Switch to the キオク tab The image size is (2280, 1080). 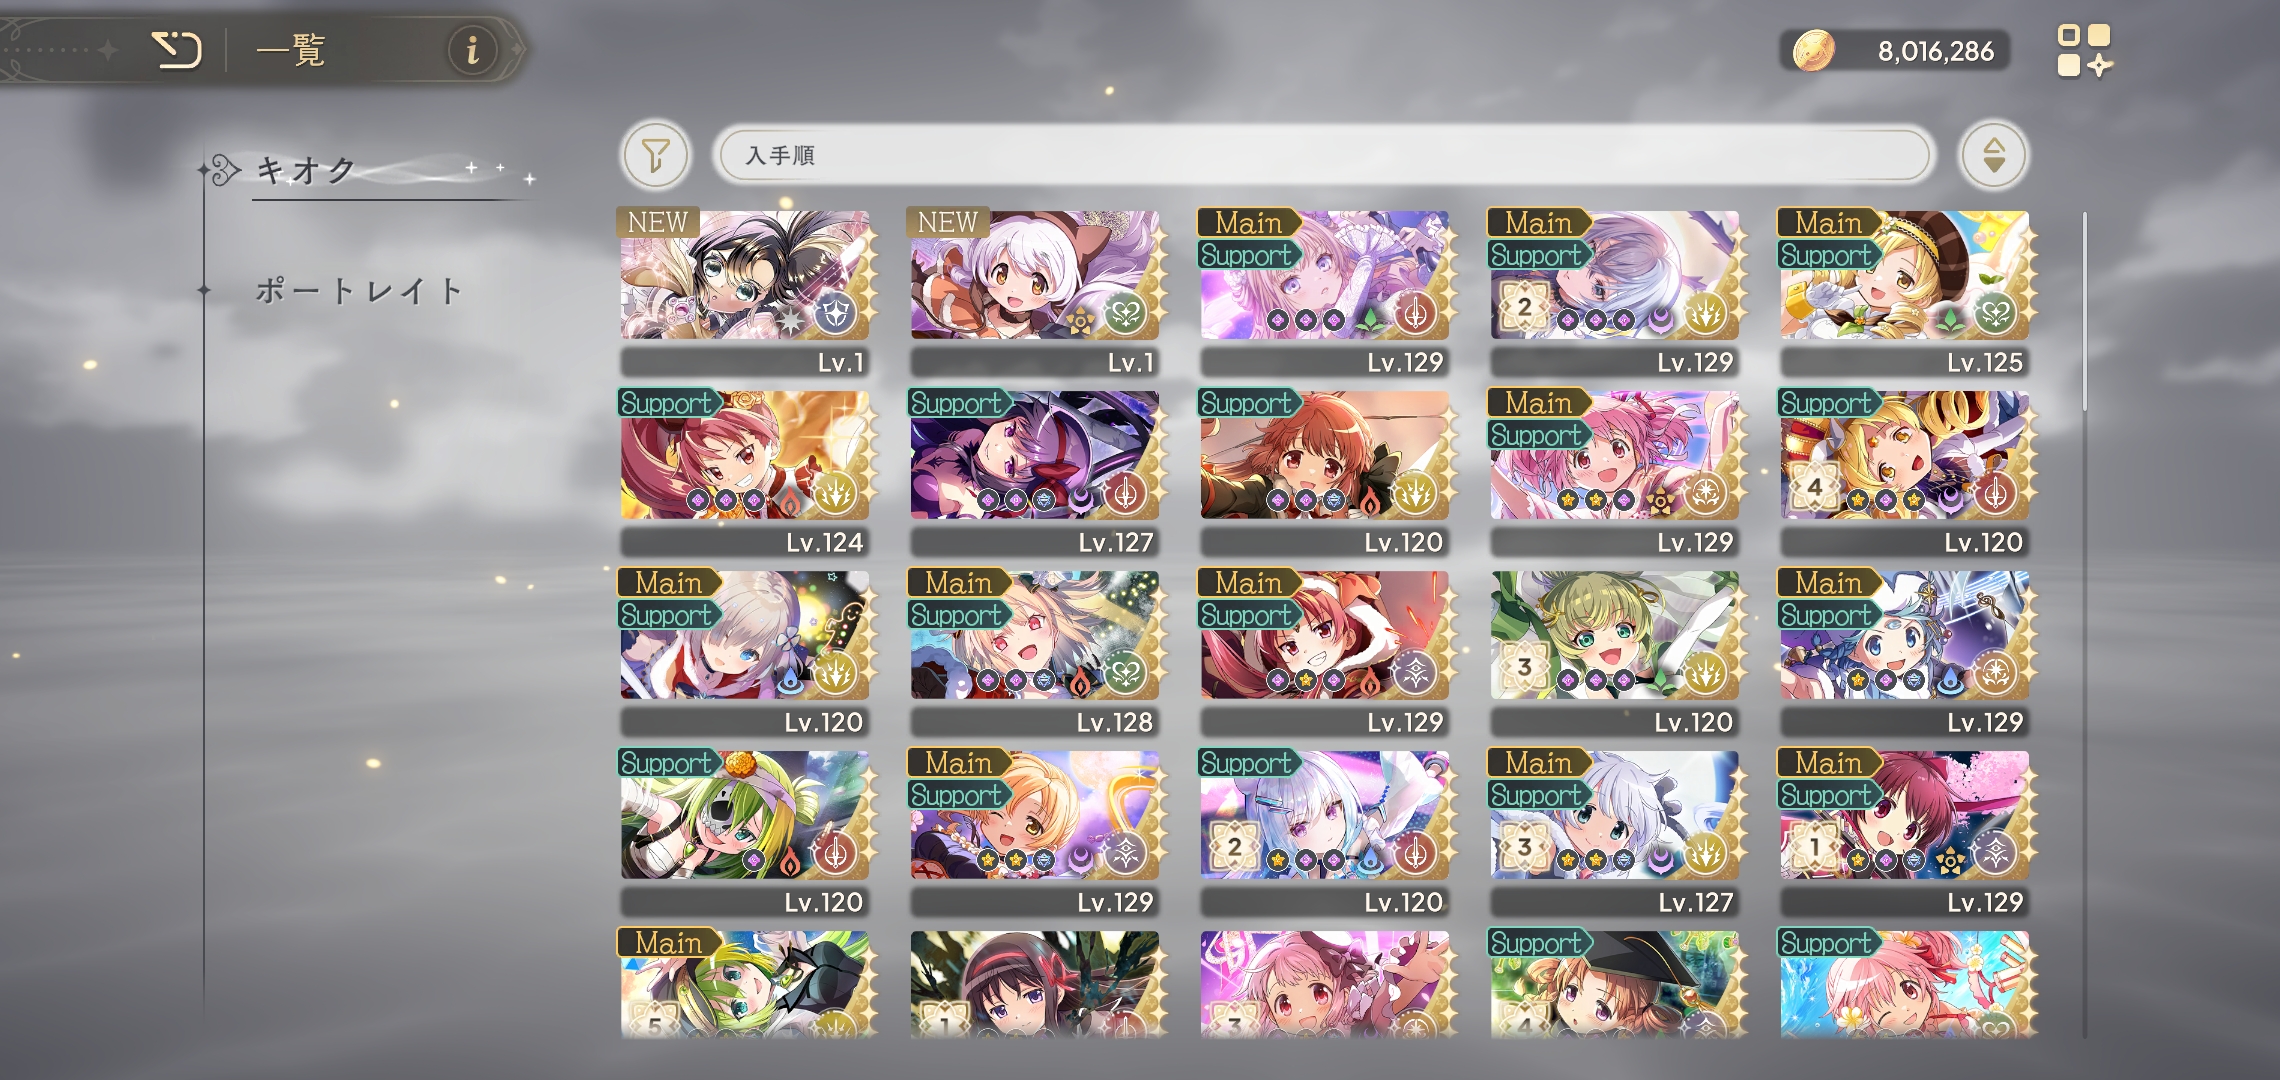coord(305,171)
